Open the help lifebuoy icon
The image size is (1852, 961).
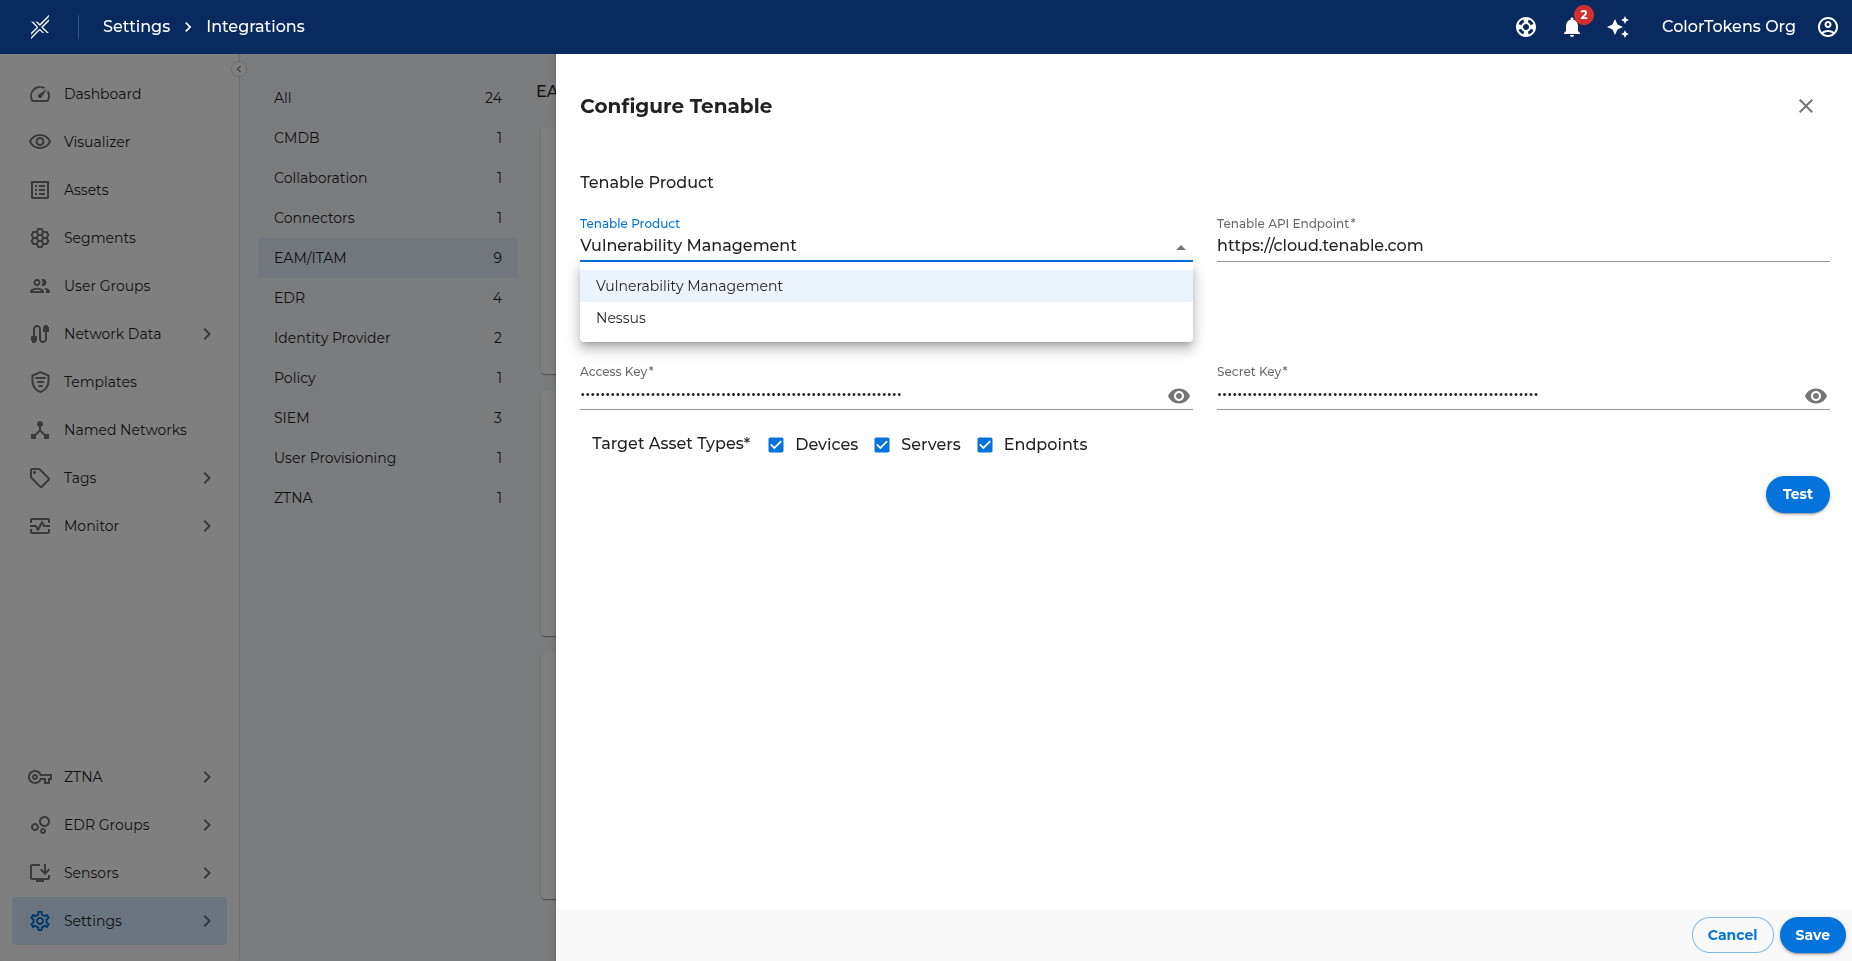pos(1525,27)
